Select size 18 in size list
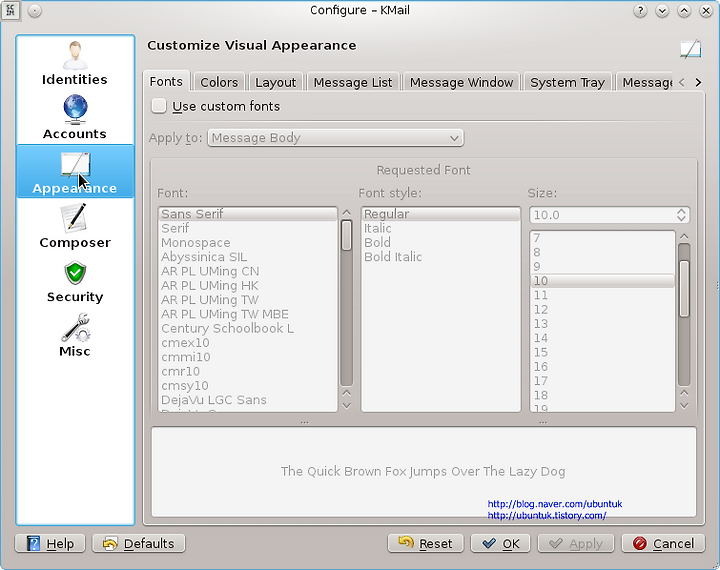720x570 pixels. pyautogui.click(x=602, y=395)
